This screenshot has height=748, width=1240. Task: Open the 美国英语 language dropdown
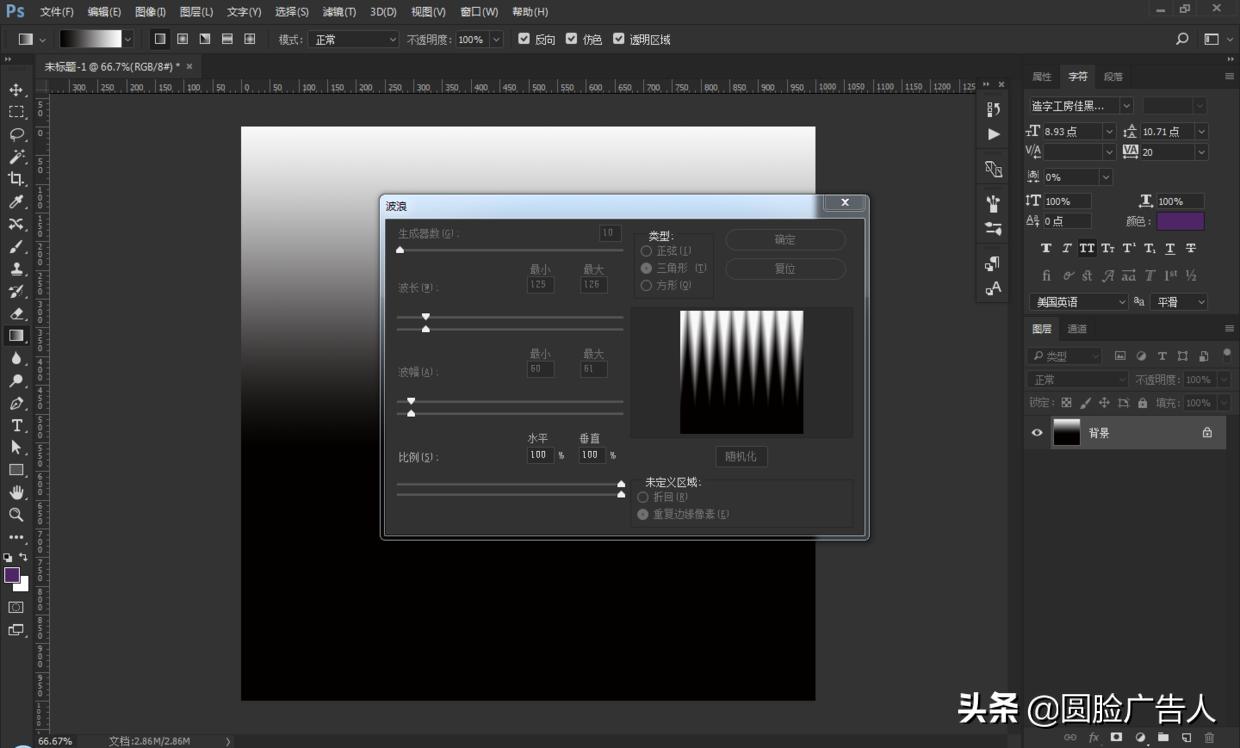1078,302
